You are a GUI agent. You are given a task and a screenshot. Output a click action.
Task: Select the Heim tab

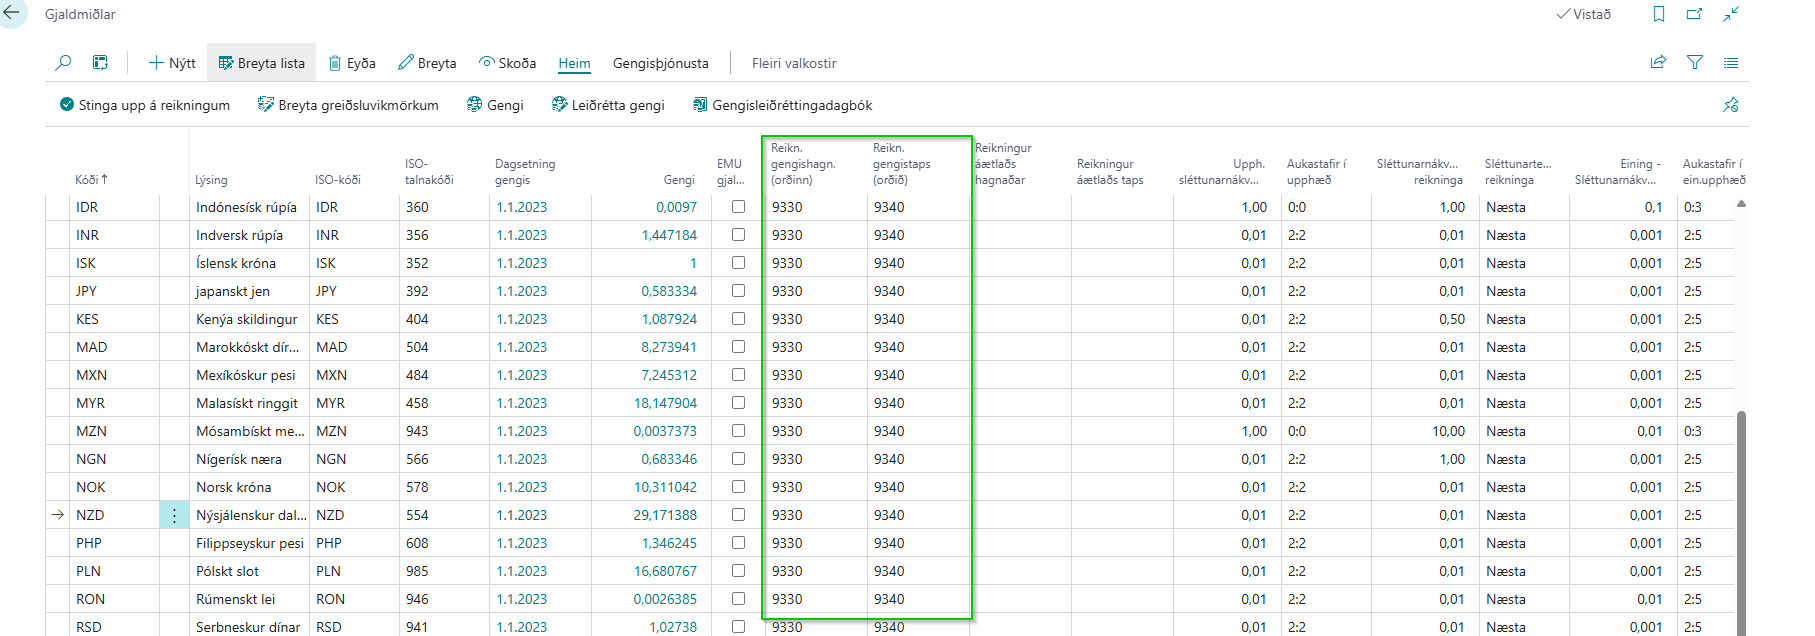574,63
